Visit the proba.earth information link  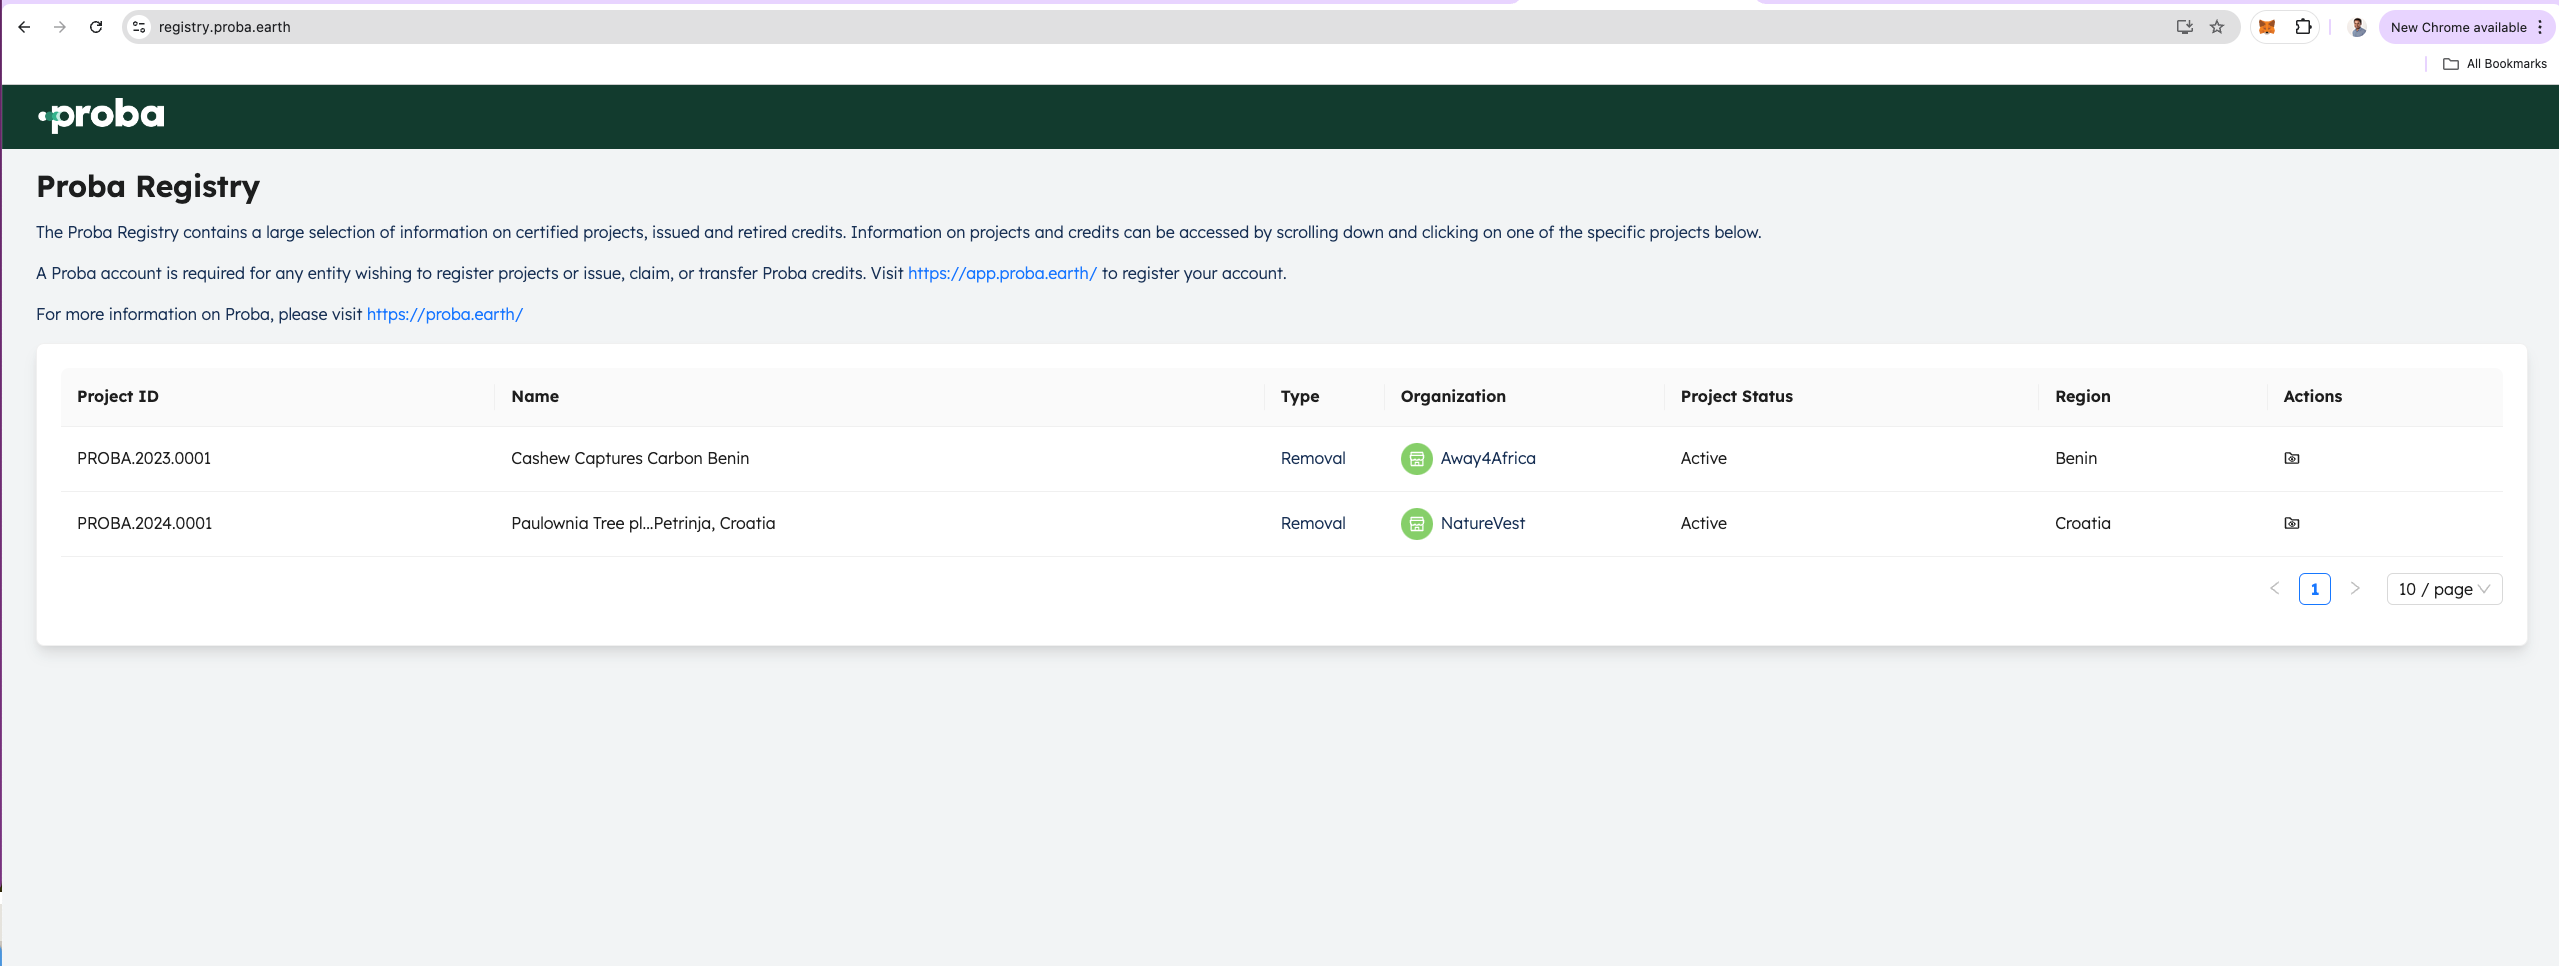tap(444, 315)
